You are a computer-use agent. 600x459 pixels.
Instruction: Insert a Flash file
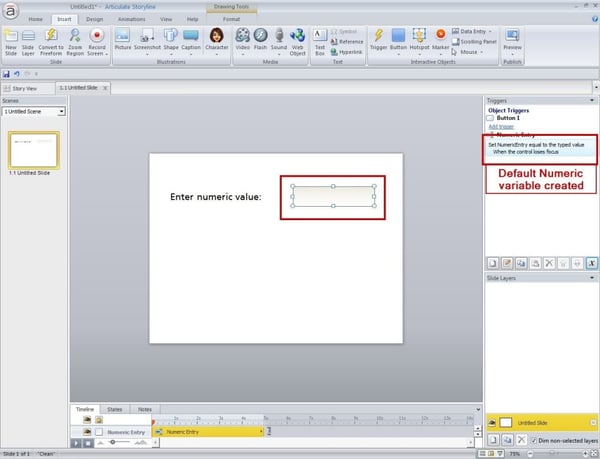[x=260, y=39]
